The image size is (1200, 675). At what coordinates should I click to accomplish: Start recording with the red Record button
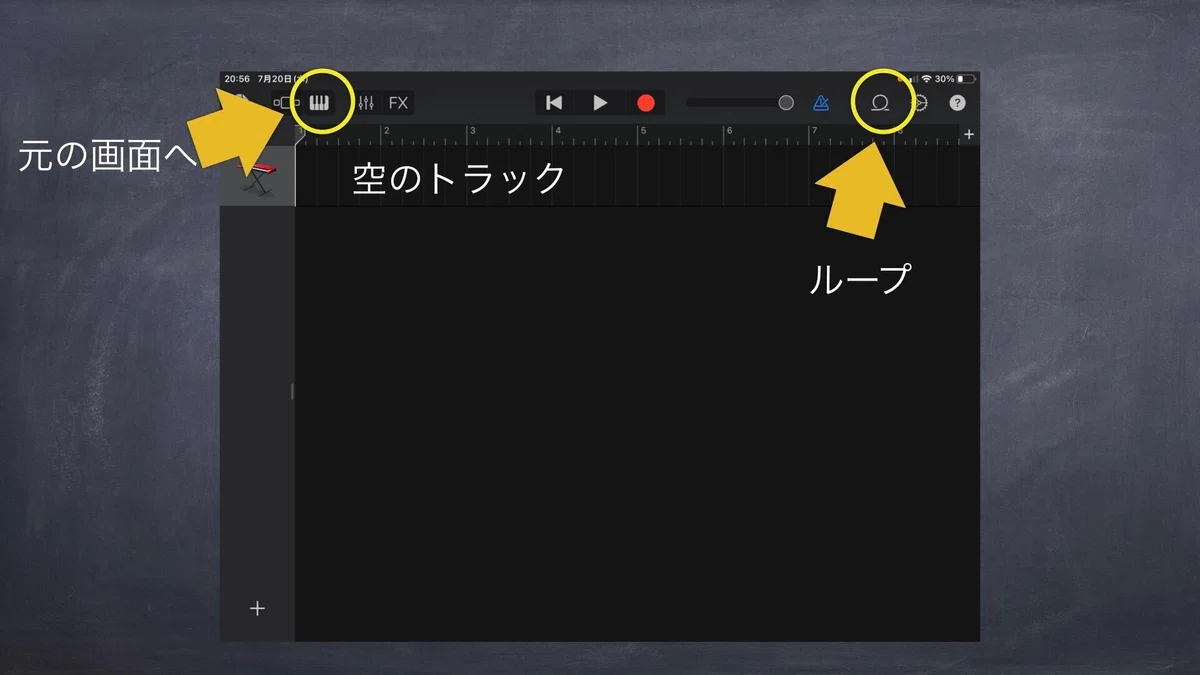tap(646, 103)
